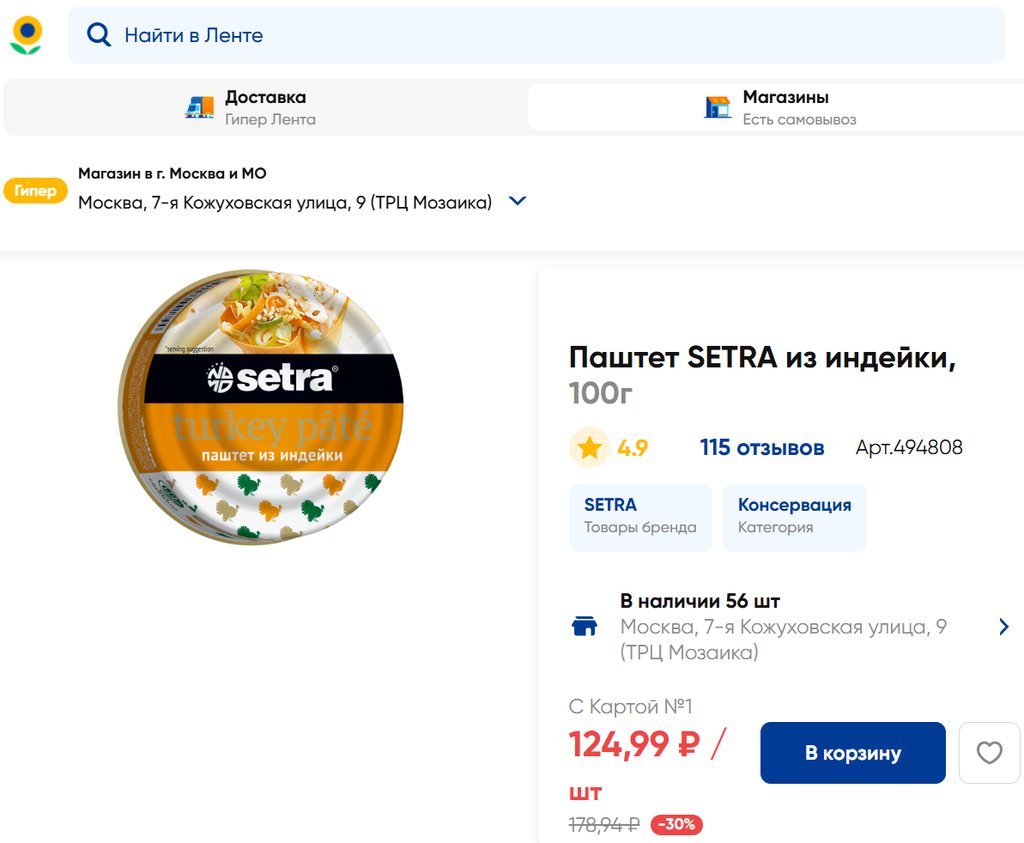Open the Консервация category chip

(794, 516)
